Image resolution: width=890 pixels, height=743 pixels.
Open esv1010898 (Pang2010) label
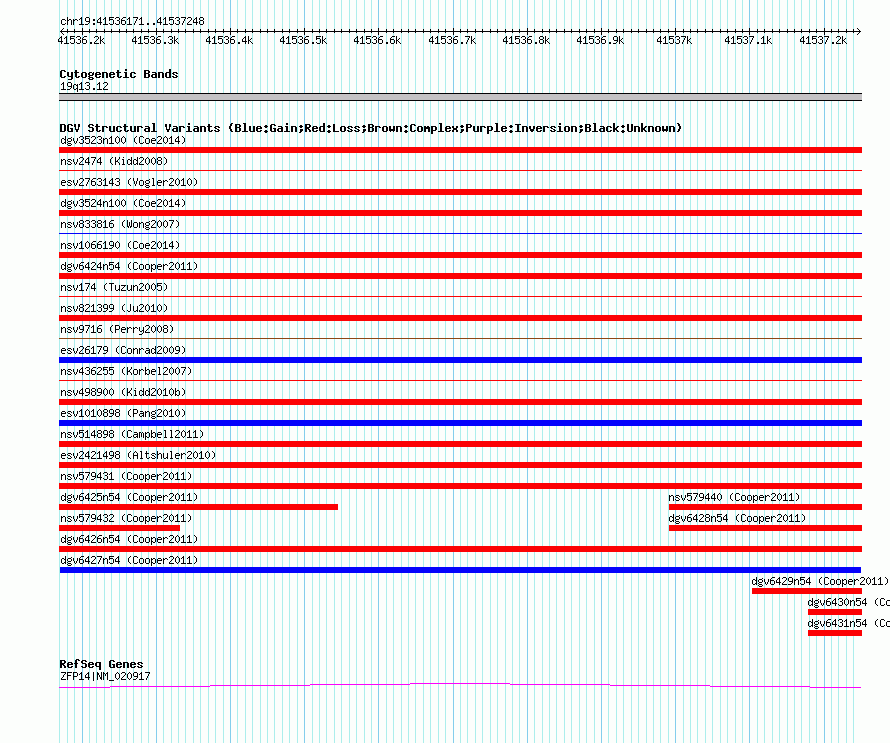[123, 413]
